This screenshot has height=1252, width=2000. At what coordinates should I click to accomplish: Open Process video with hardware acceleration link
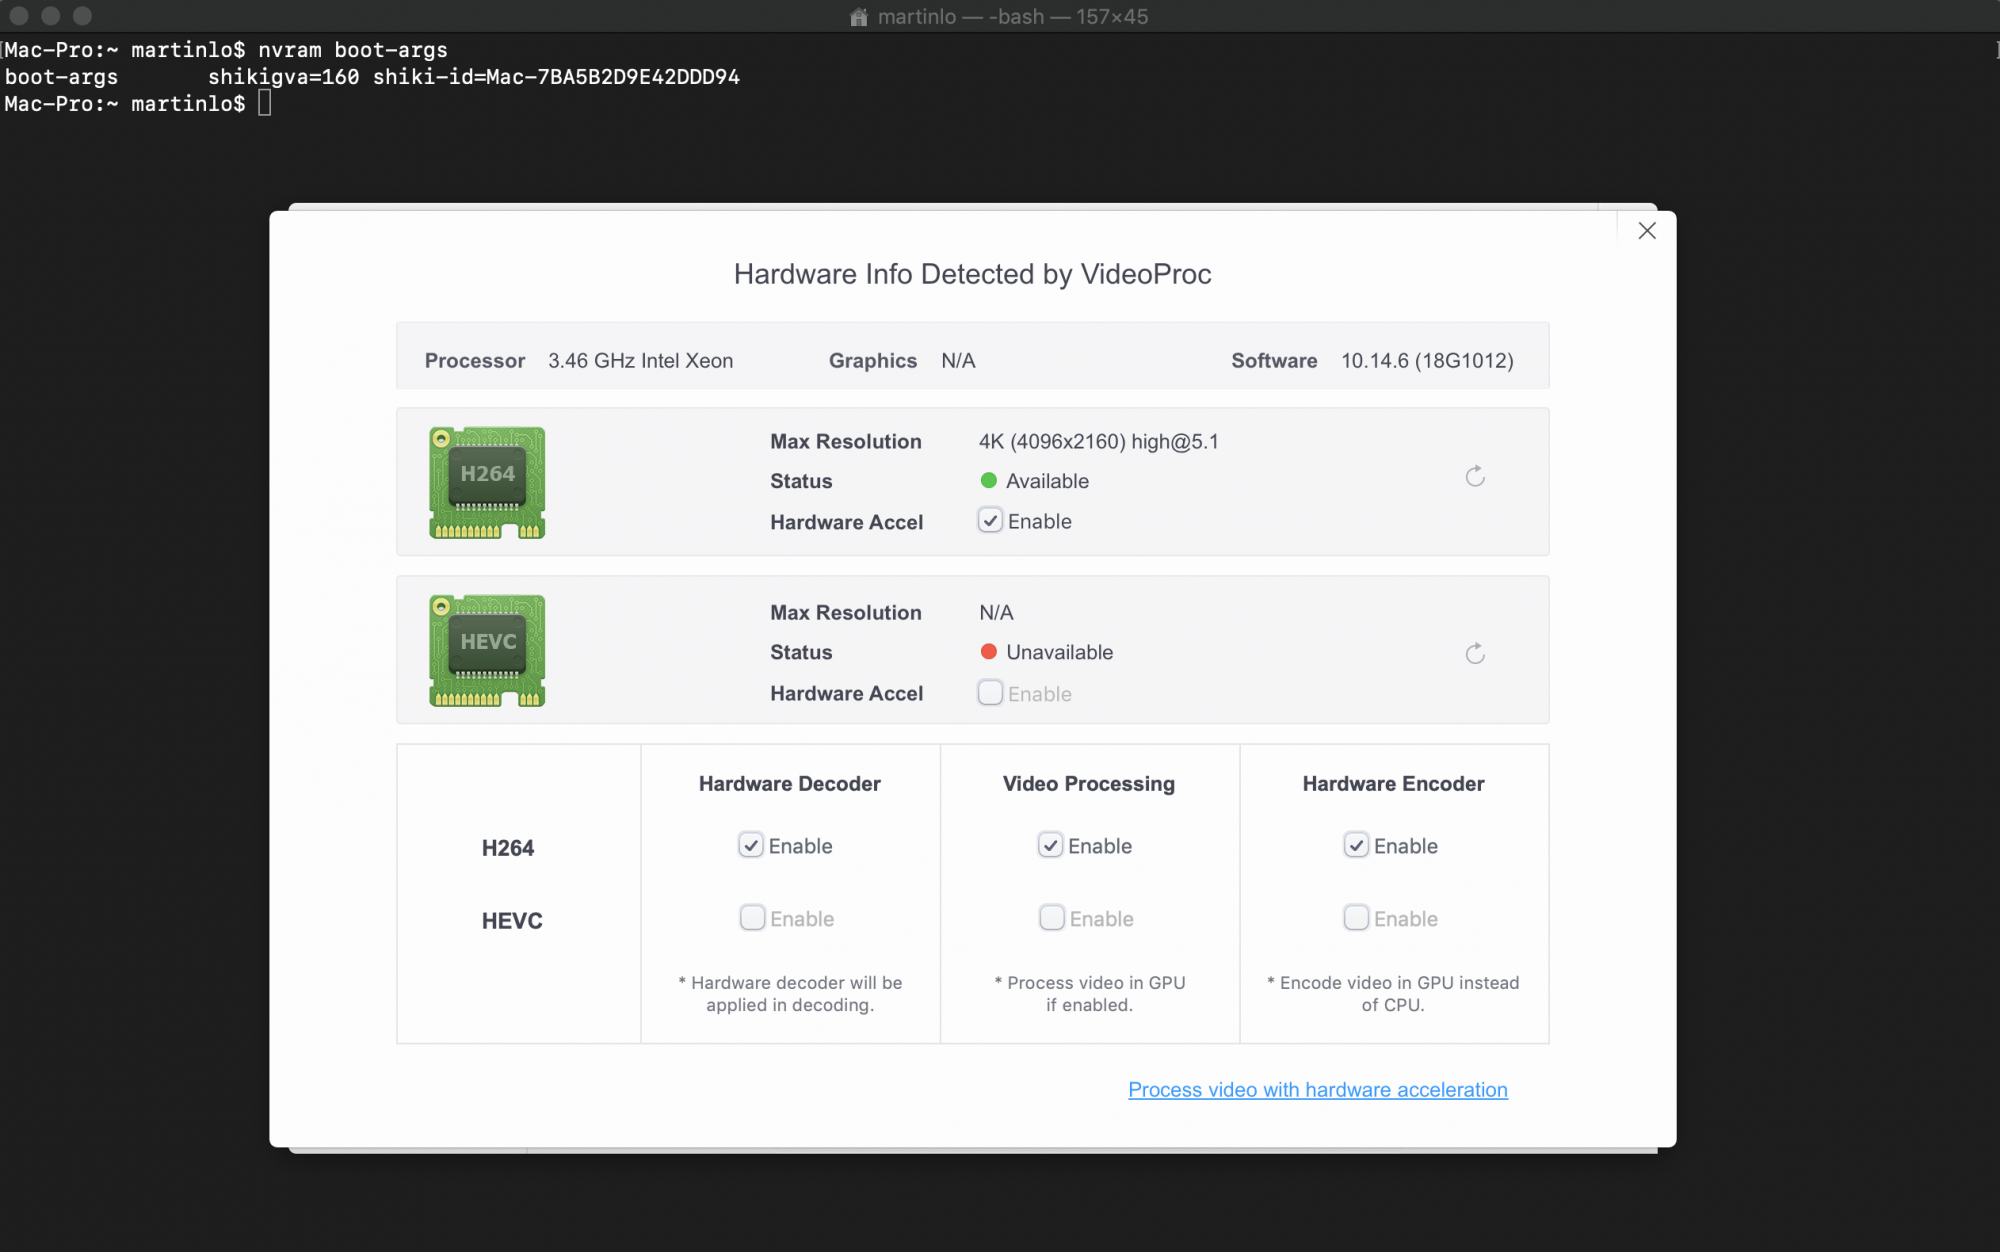[1317, 1090]
